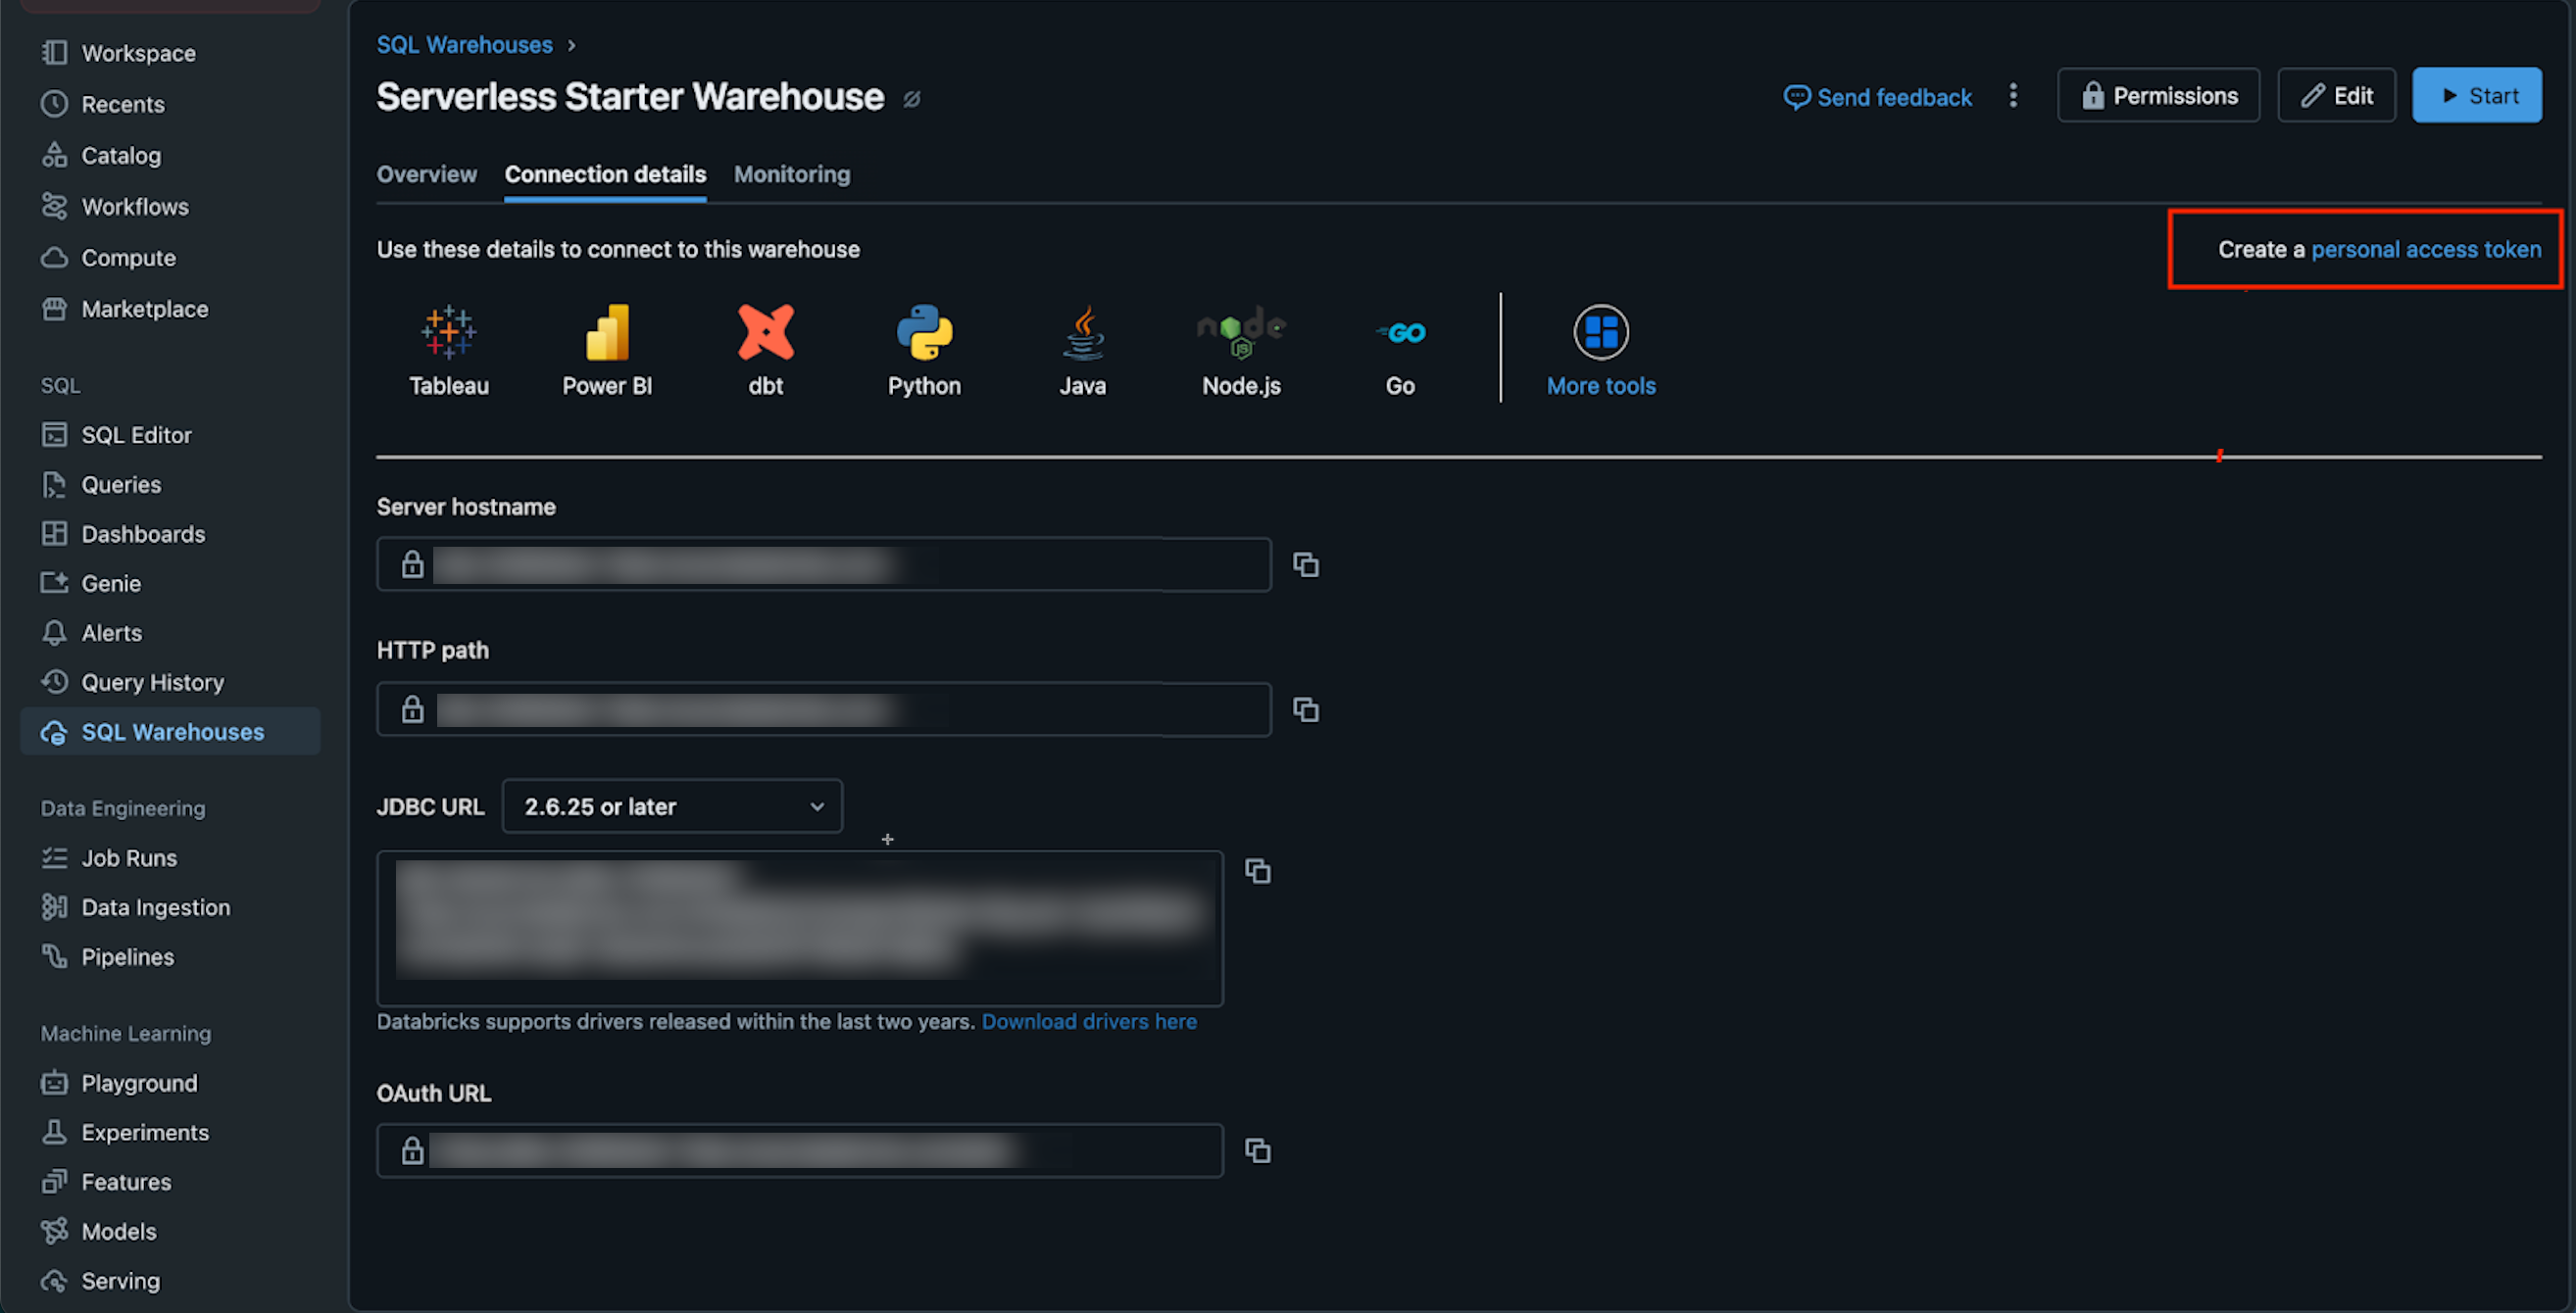The image size is (2576, 1313).
Task: Click the HTTP path field
Action: click(x=824, y=709)
